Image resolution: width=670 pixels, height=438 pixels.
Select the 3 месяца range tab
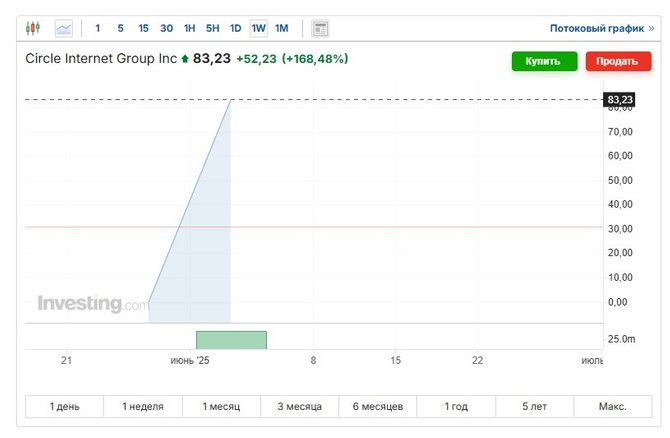click(300, 406)
